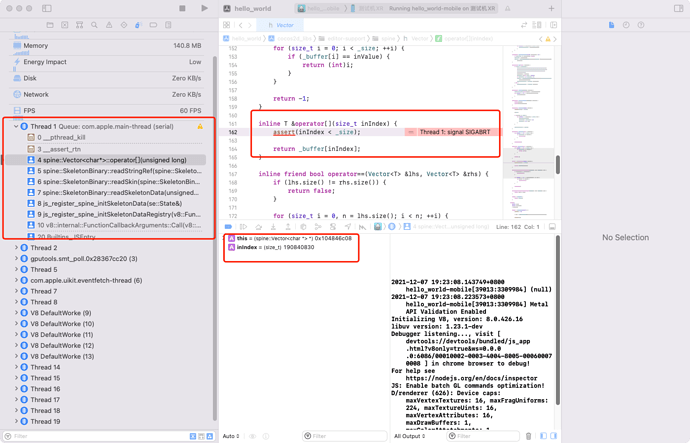Select the Energy Impact gauge
This screenshot has width=690, height=443.
pos(107,62)
